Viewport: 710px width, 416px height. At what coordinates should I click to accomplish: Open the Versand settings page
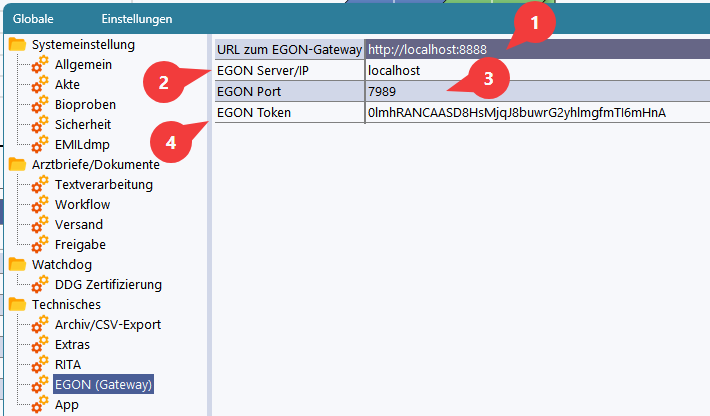79,225
